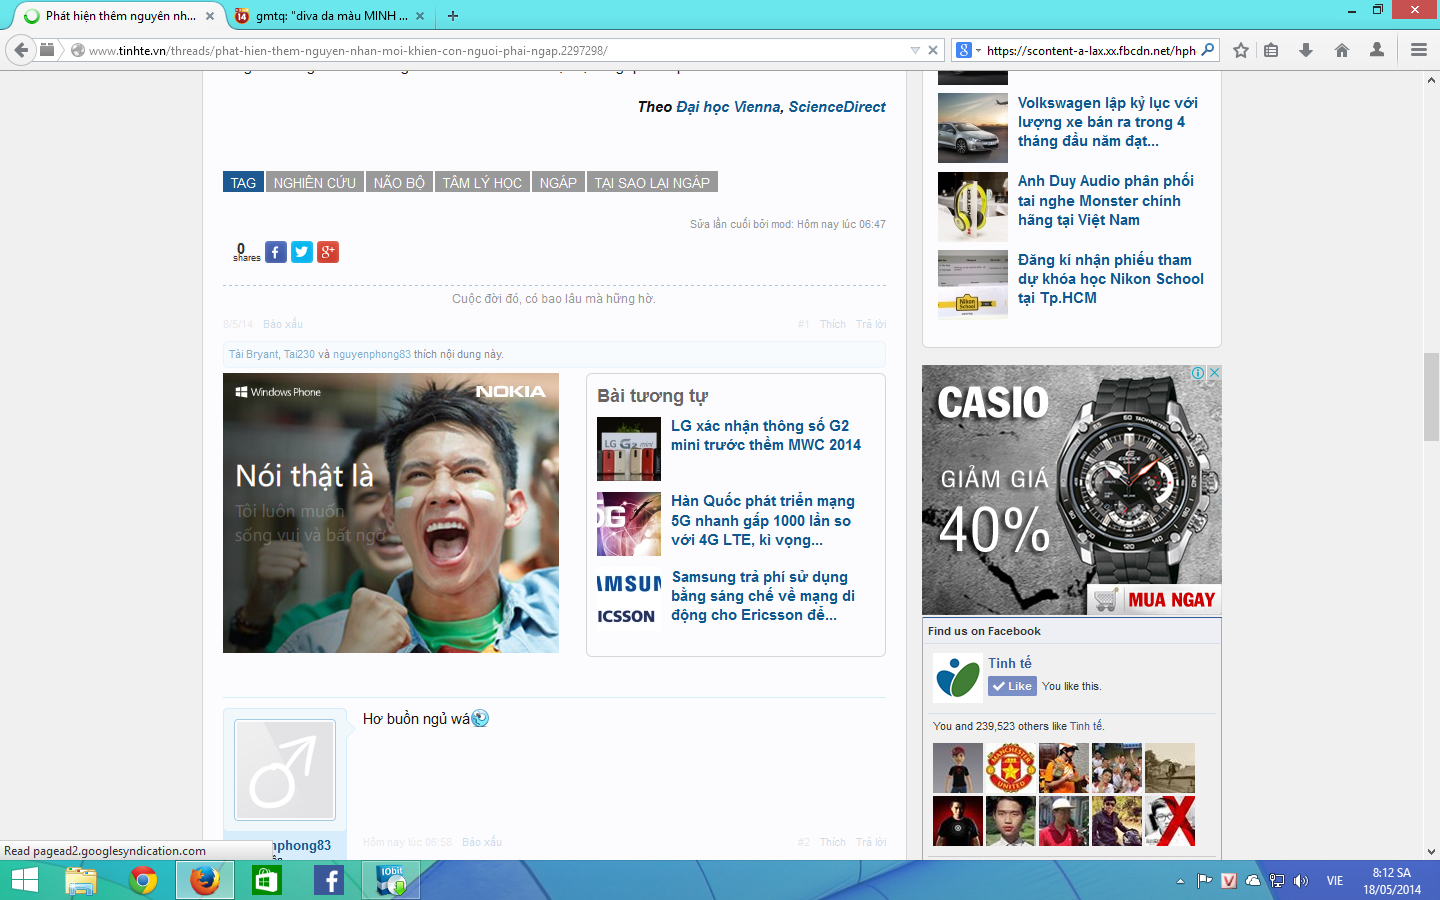Open Facebook app on taskbar
Screen dimensions: 1440x900
coord(329,880)
